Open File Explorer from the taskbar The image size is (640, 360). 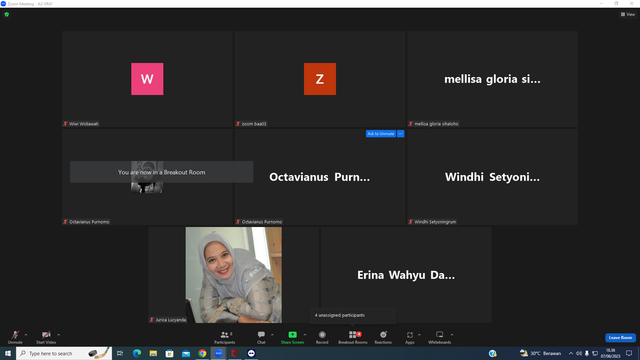(153, 353)
